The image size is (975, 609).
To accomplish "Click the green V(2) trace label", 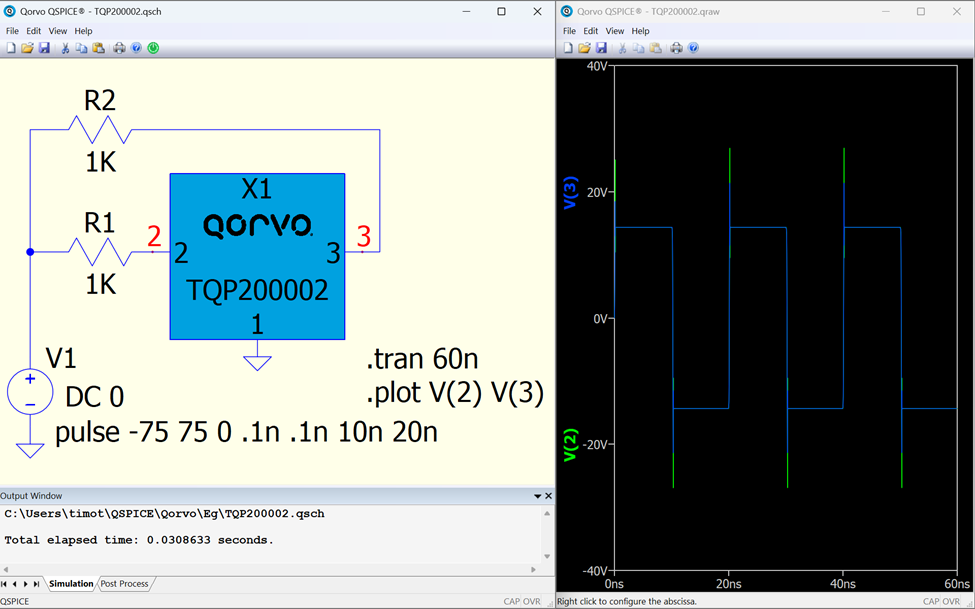I will [x=570, y=445].
